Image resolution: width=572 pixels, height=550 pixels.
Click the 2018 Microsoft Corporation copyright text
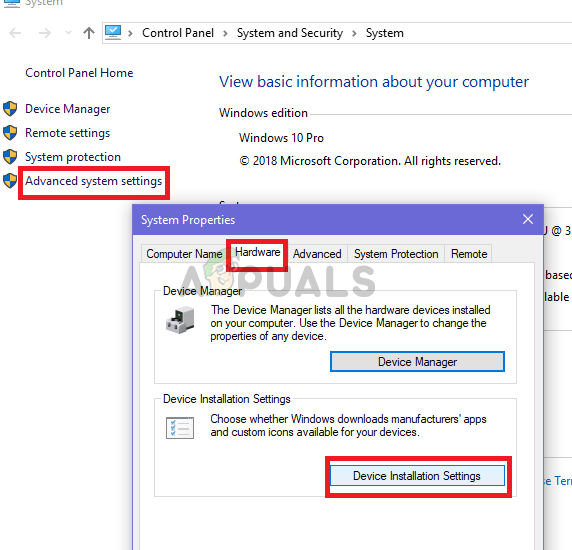tap(370, 161)
